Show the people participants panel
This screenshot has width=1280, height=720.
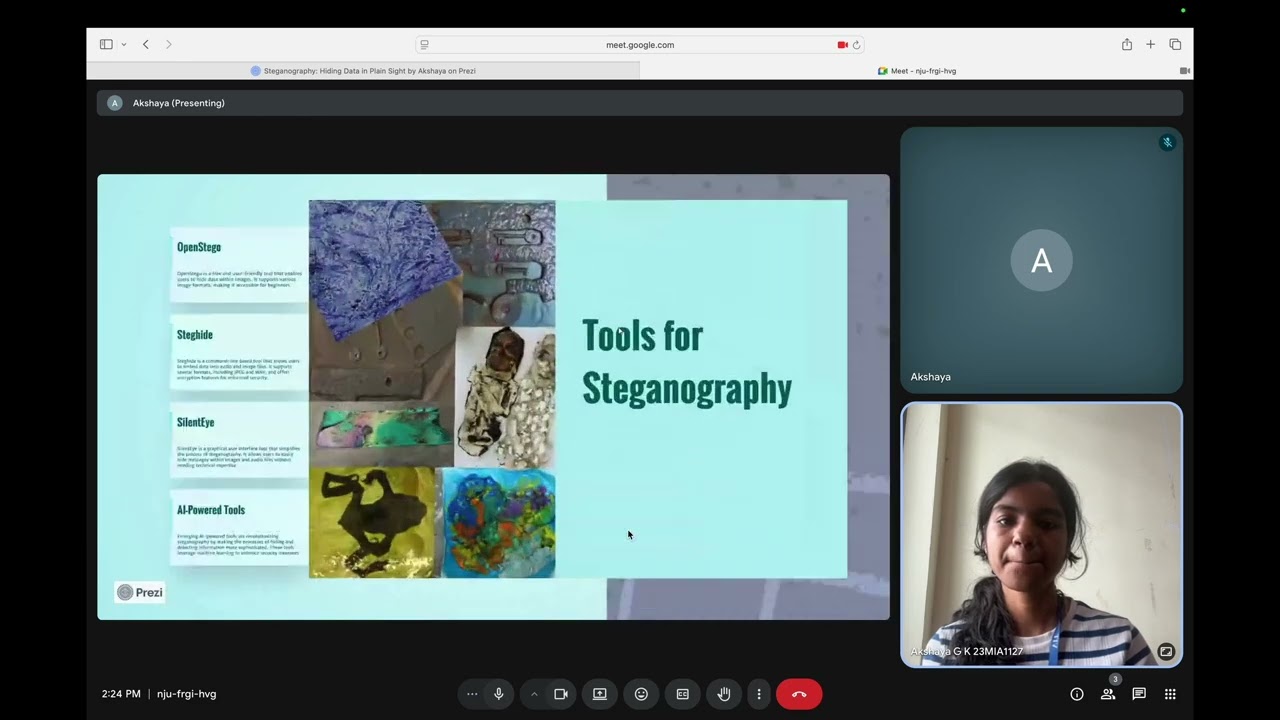point(1108,694)
